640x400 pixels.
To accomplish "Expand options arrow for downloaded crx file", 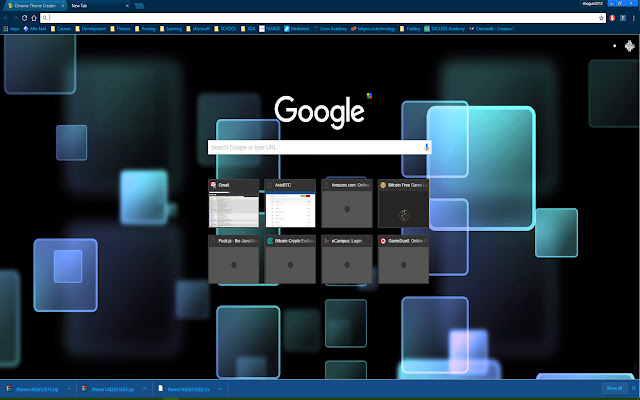I will [220, 389].
